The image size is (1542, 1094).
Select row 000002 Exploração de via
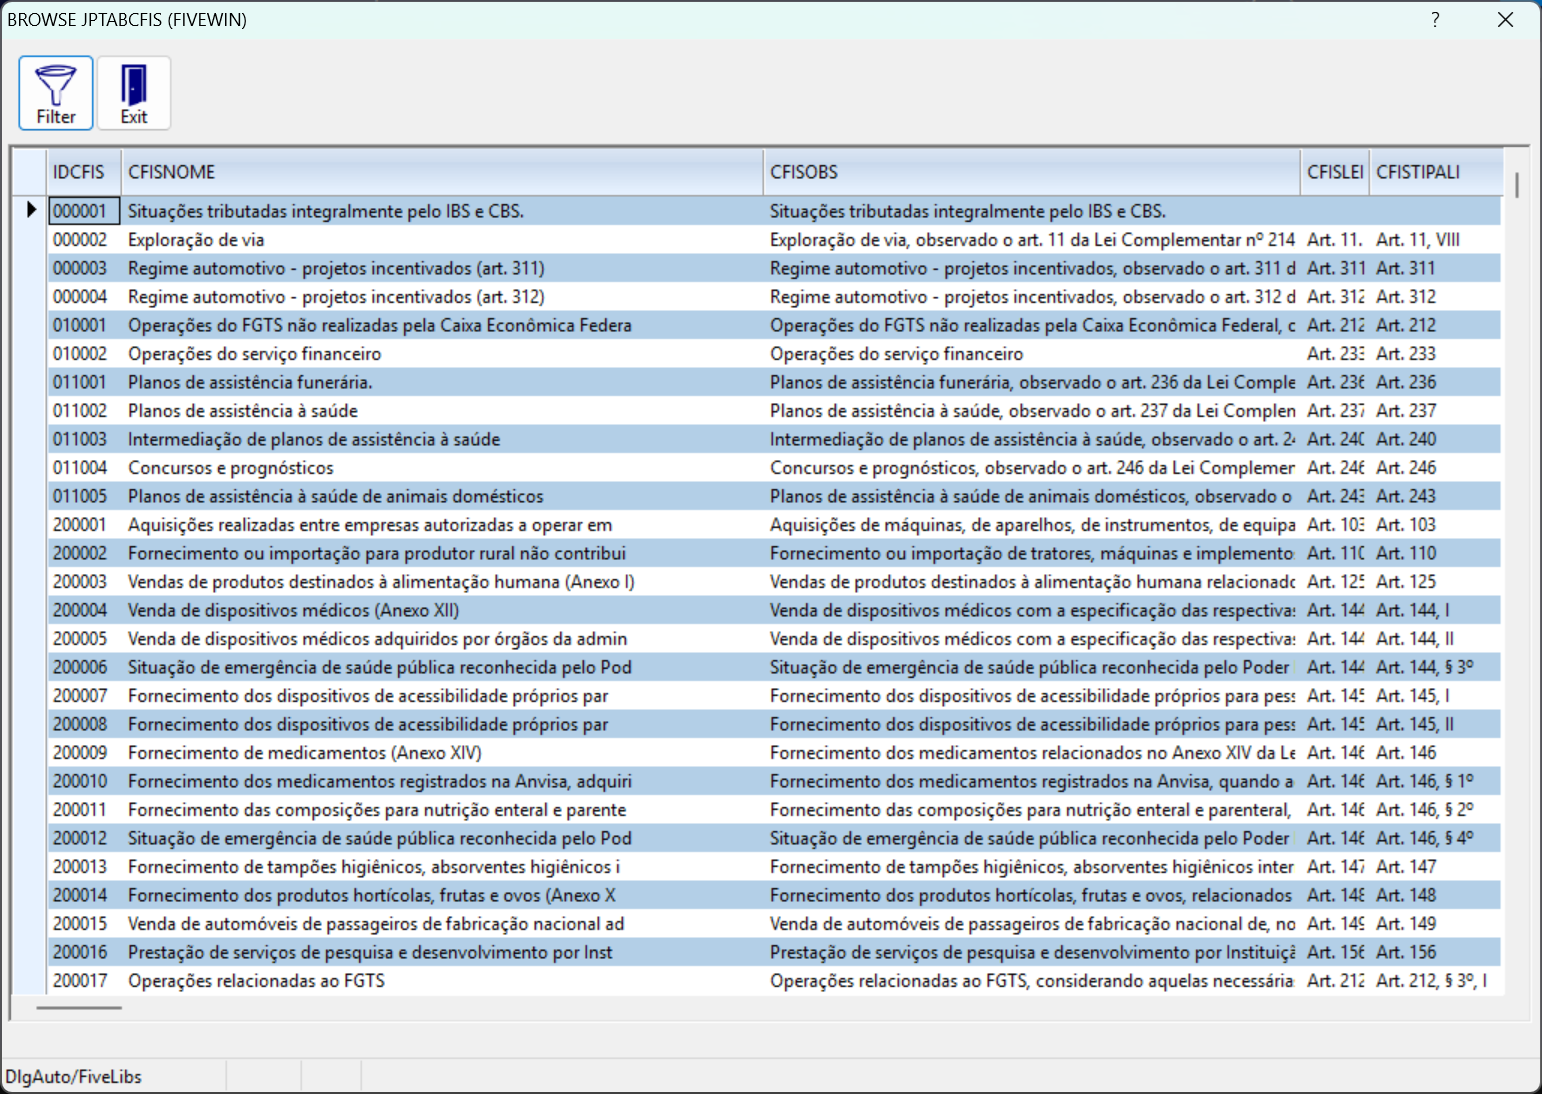tap(196, 240)
